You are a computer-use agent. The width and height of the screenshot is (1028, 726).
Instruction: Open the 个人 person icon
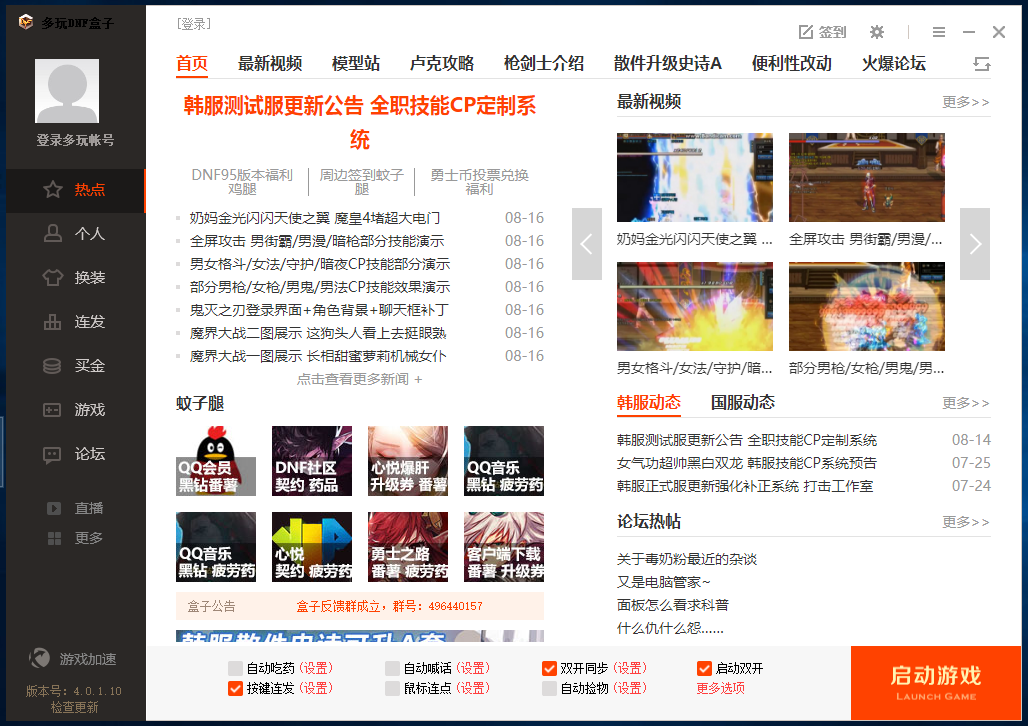[52, 233]
